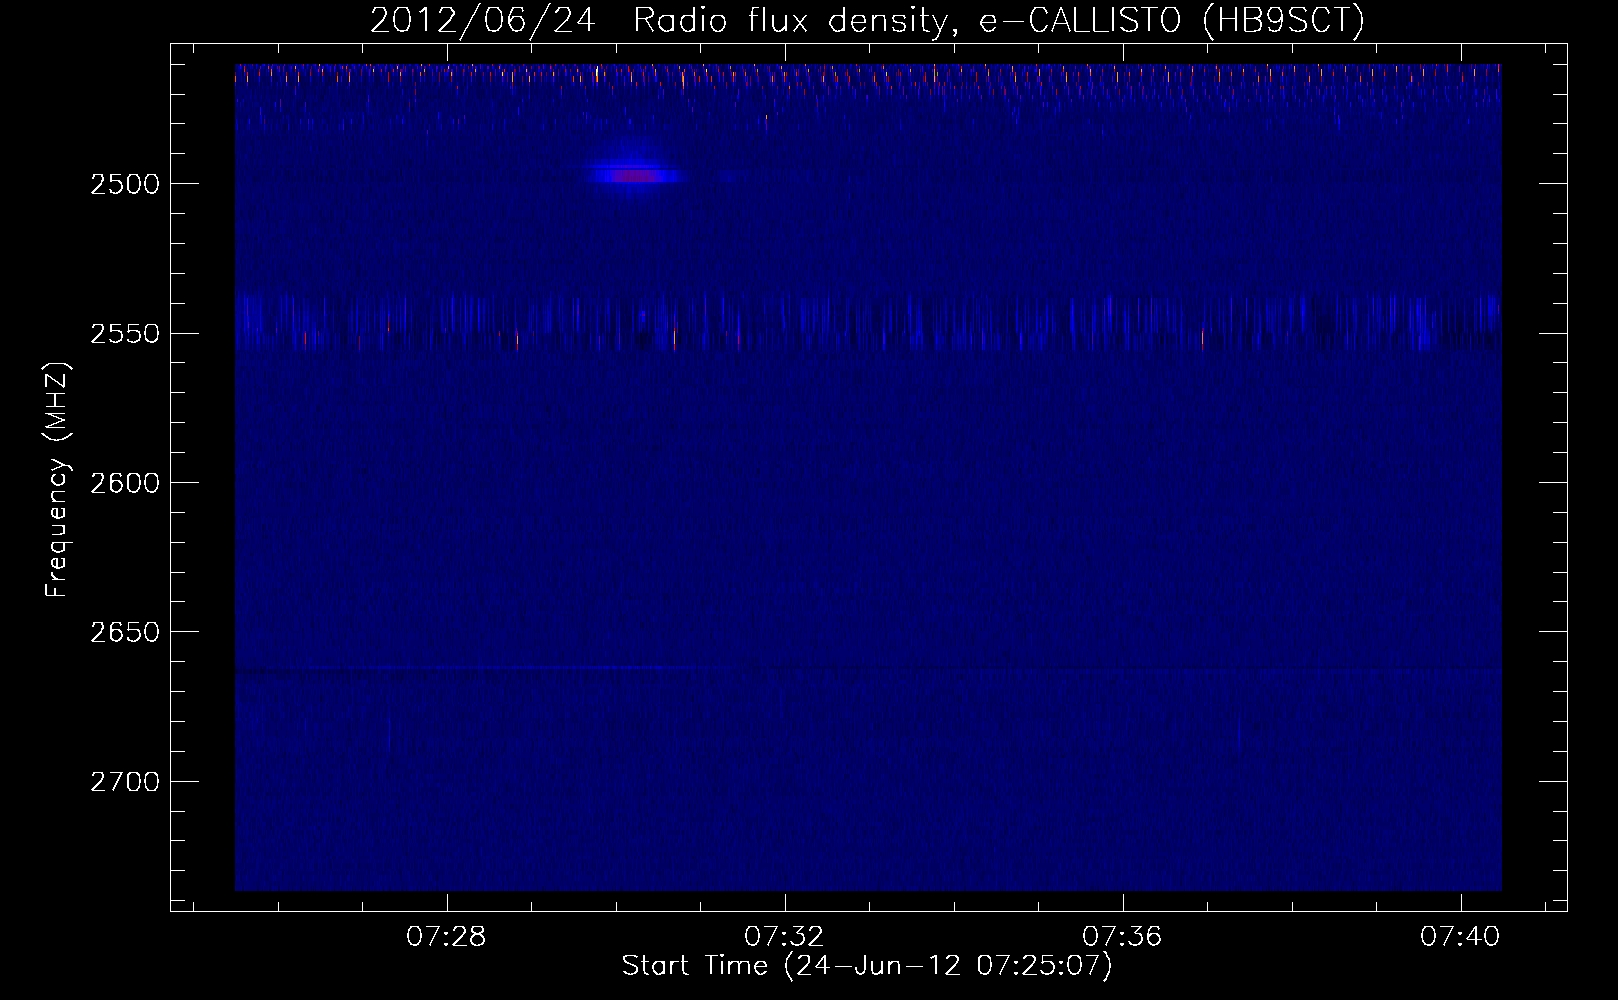Click the "Start Time (24-Jun-12 07:25:07)" x-axis label

pyautogui.click(x=867, y=966)
